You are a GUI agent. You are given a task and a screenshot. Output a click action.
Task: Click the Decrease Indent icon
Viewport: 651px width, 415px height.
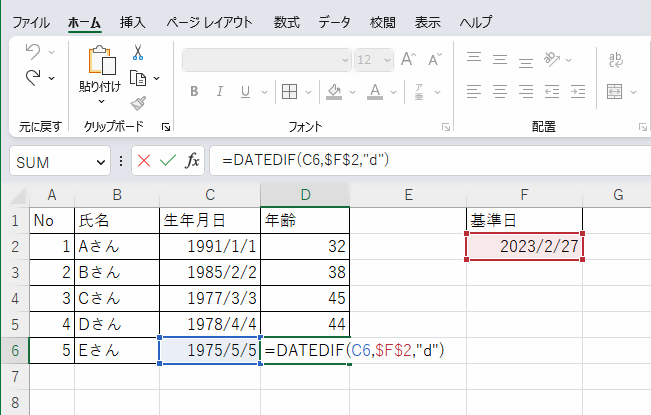click(x=552, y=91)
